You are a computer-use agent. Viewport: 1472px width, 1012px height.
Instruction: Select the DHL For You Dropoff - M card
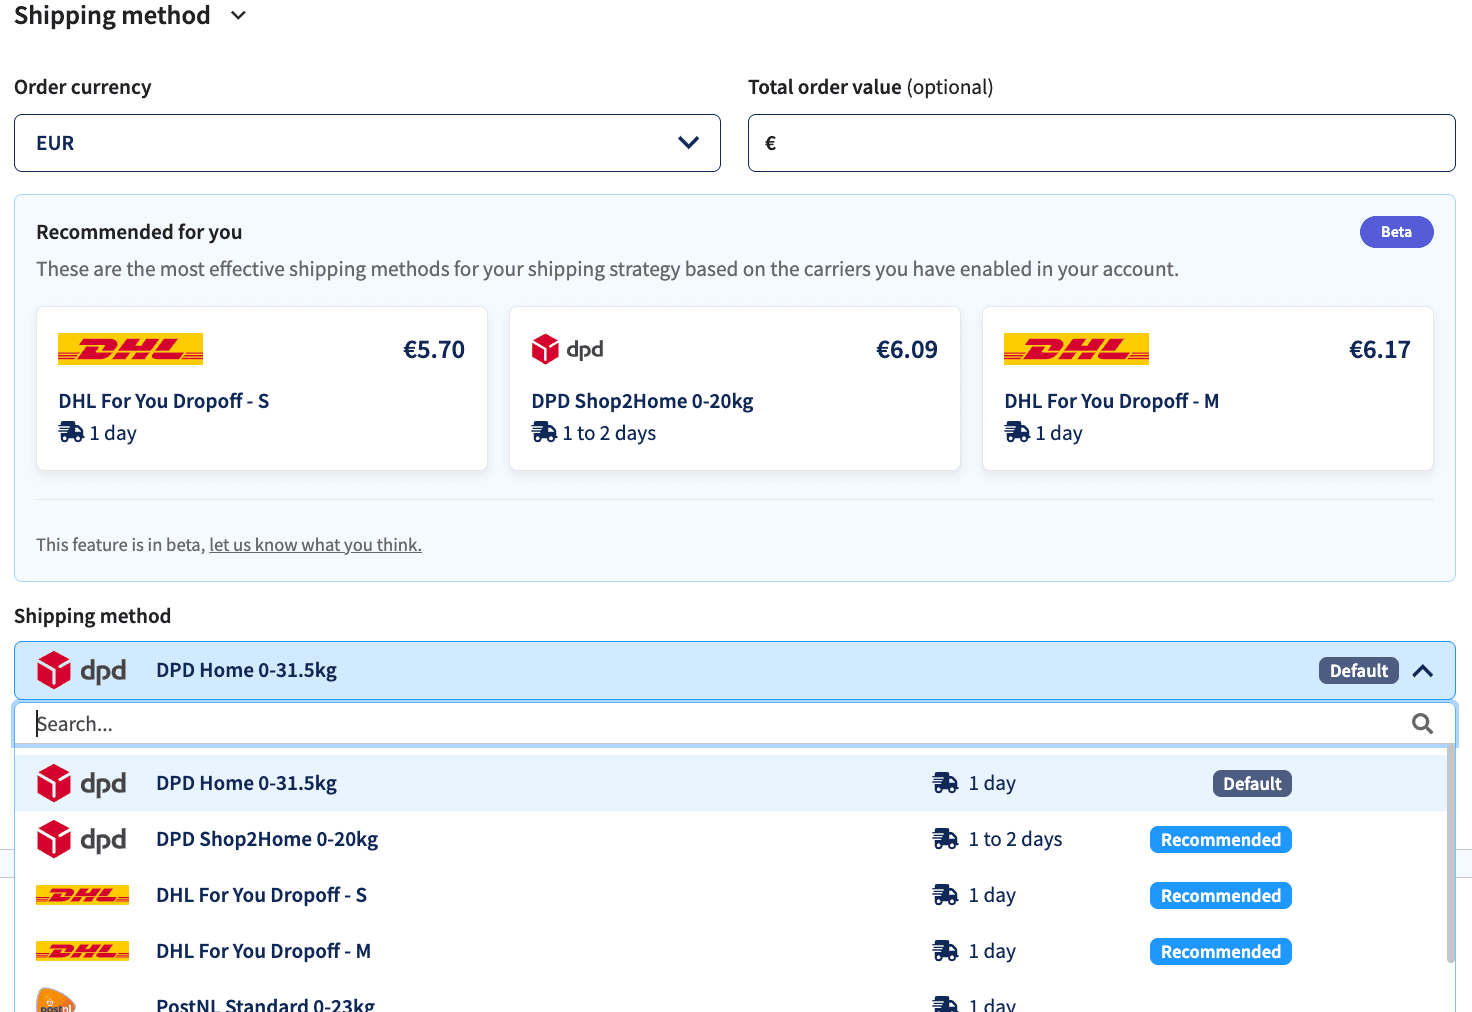click(1208, 388)
